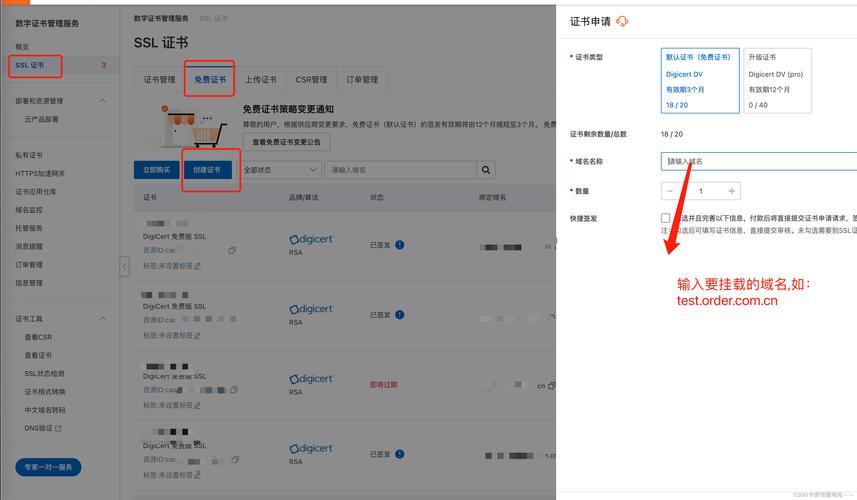Select 默认证书（免费证书）certificate type card
857x500 pixels.
[x=700, y=80]
